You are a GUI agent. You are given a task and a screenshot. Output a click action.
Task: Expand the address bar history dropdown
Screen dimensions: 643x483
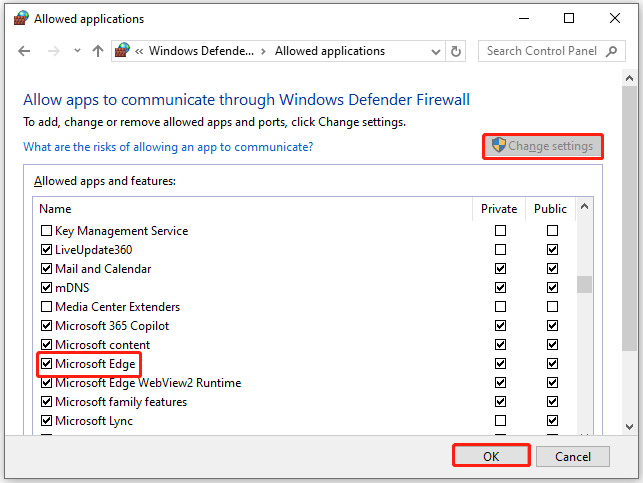coord(436,52)
